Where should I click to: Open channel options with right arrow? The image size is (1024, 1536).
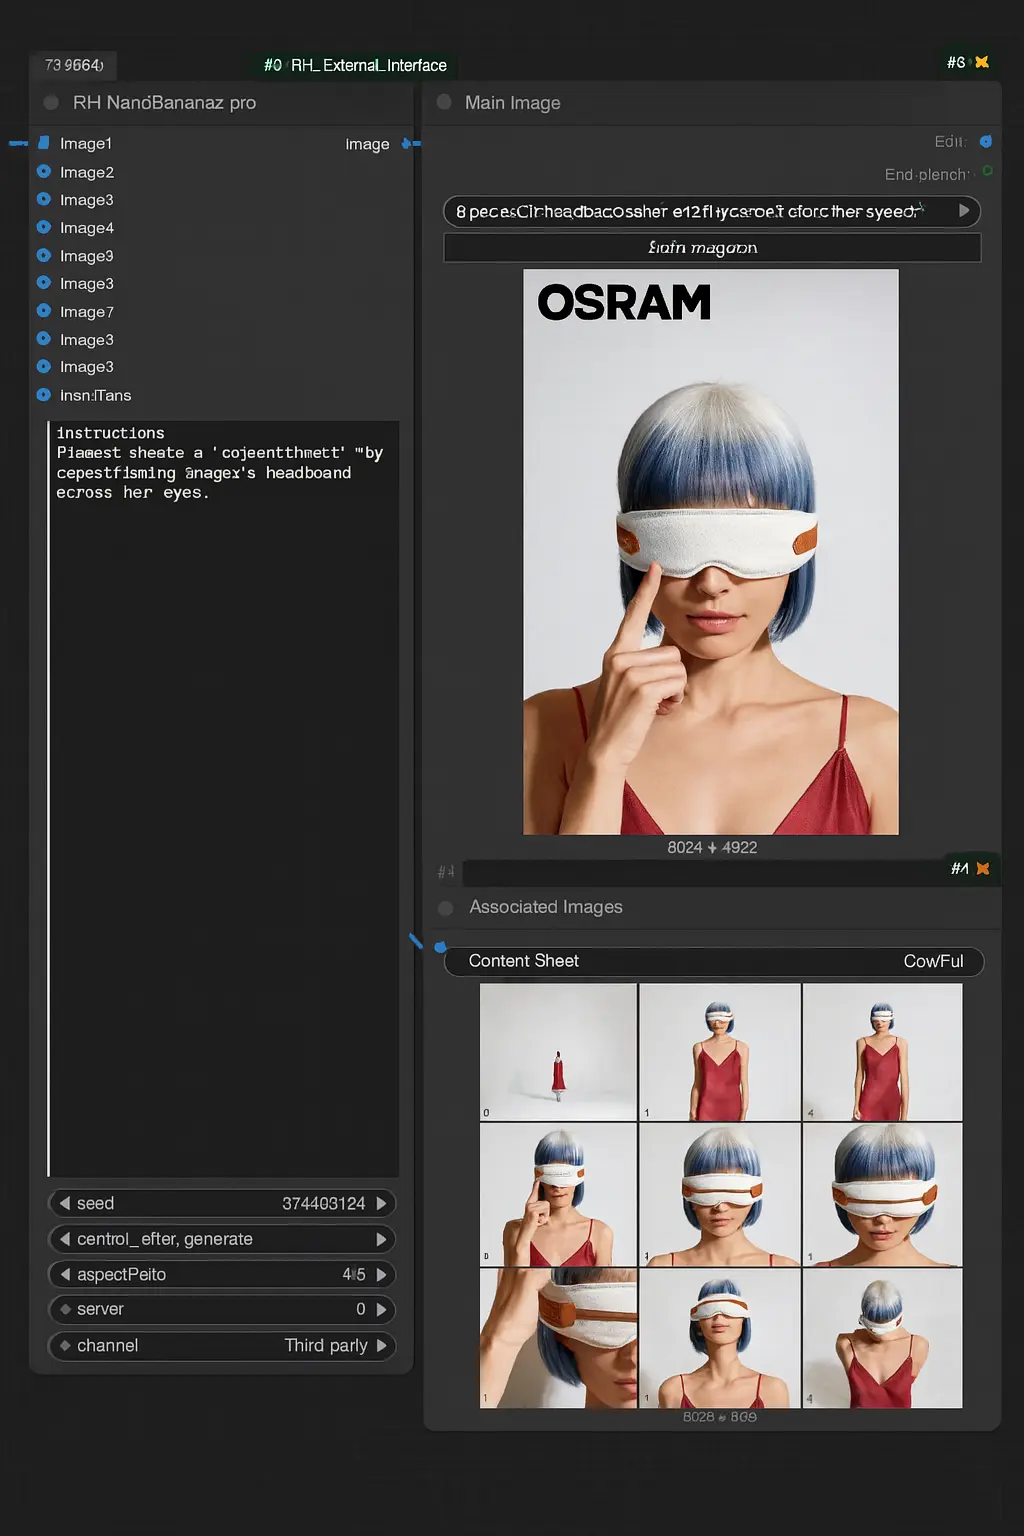381,1345
